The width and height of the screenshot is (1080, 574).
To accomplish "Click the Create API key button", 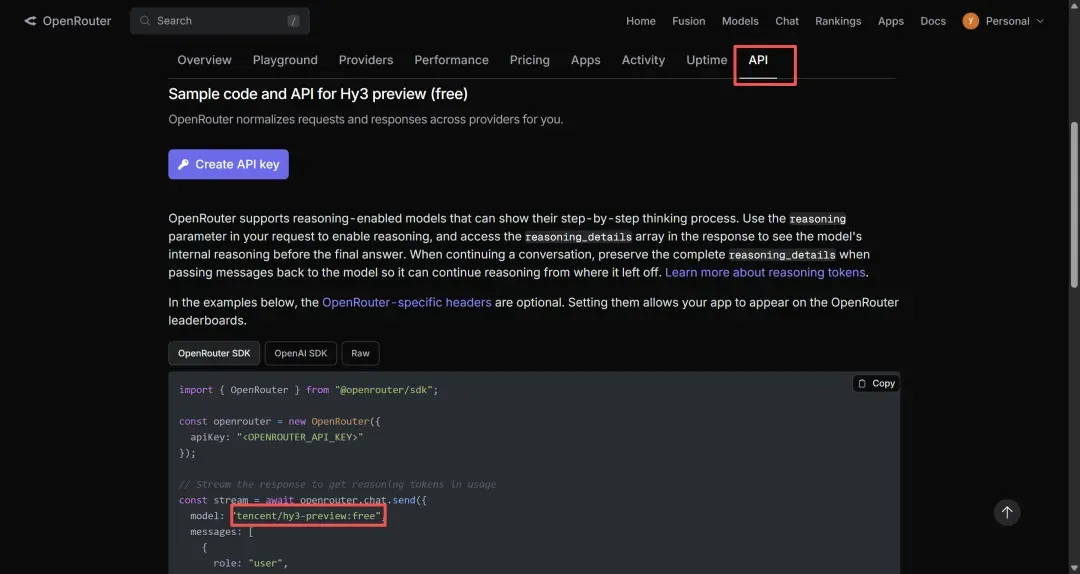I will [228, 164].
